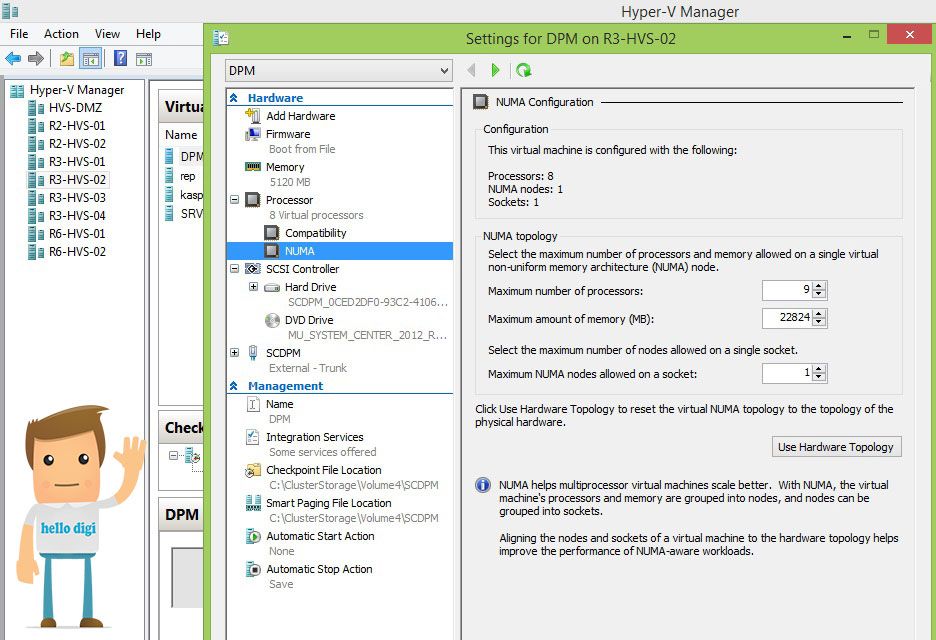936x640 pixels.
Task: Click the green Next play arrow in Settings
Action: (495, 70)
